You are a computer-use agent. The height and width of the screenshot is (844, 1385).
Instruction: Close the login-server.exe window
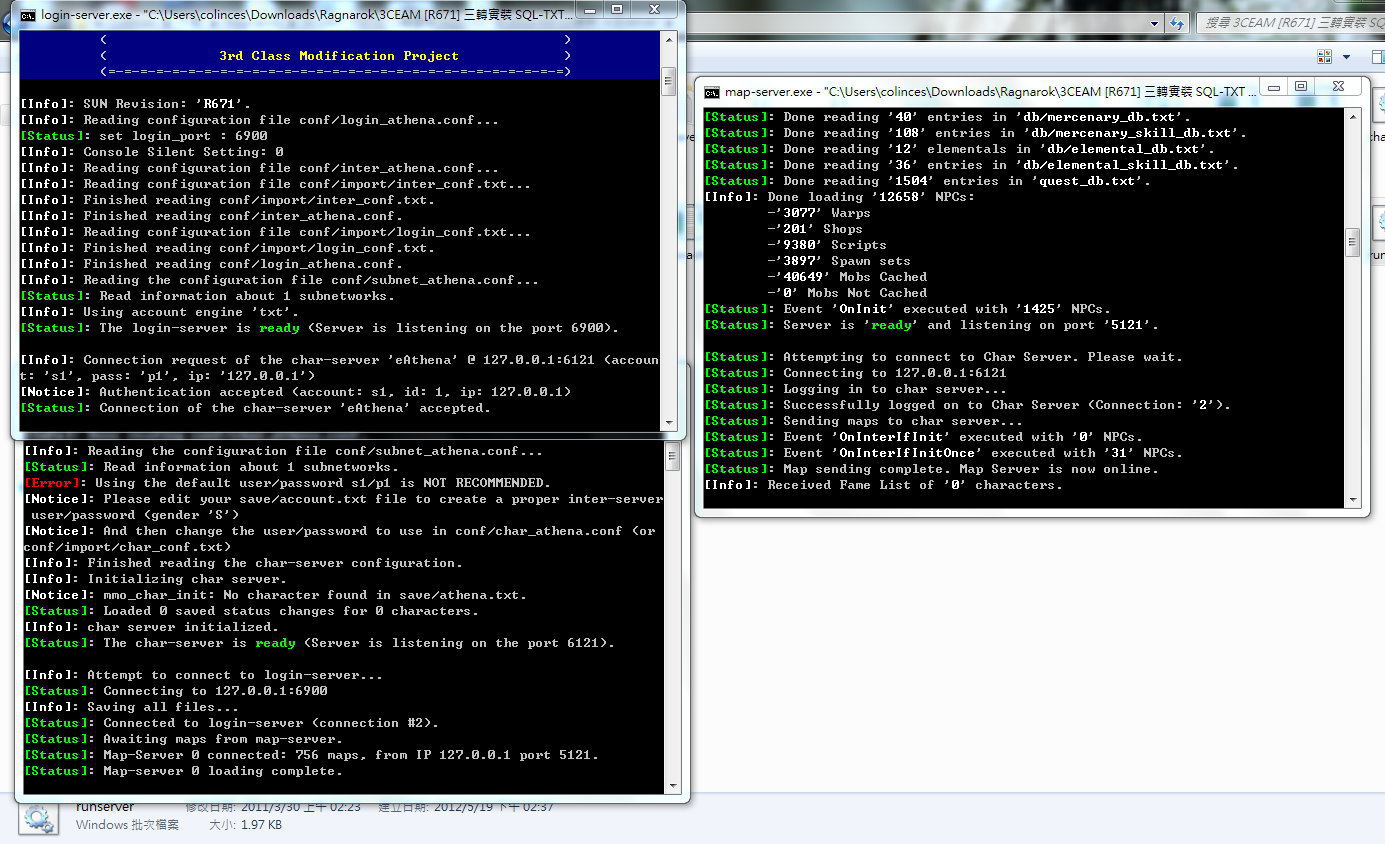656,10
